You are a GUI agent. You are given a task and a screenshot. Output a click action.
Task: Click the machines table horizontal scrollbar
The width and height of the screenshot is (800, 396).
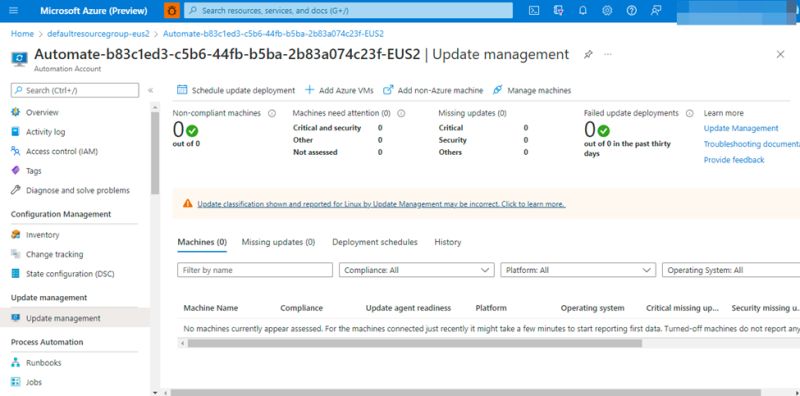pyautogui.click(x=415, y=343)
